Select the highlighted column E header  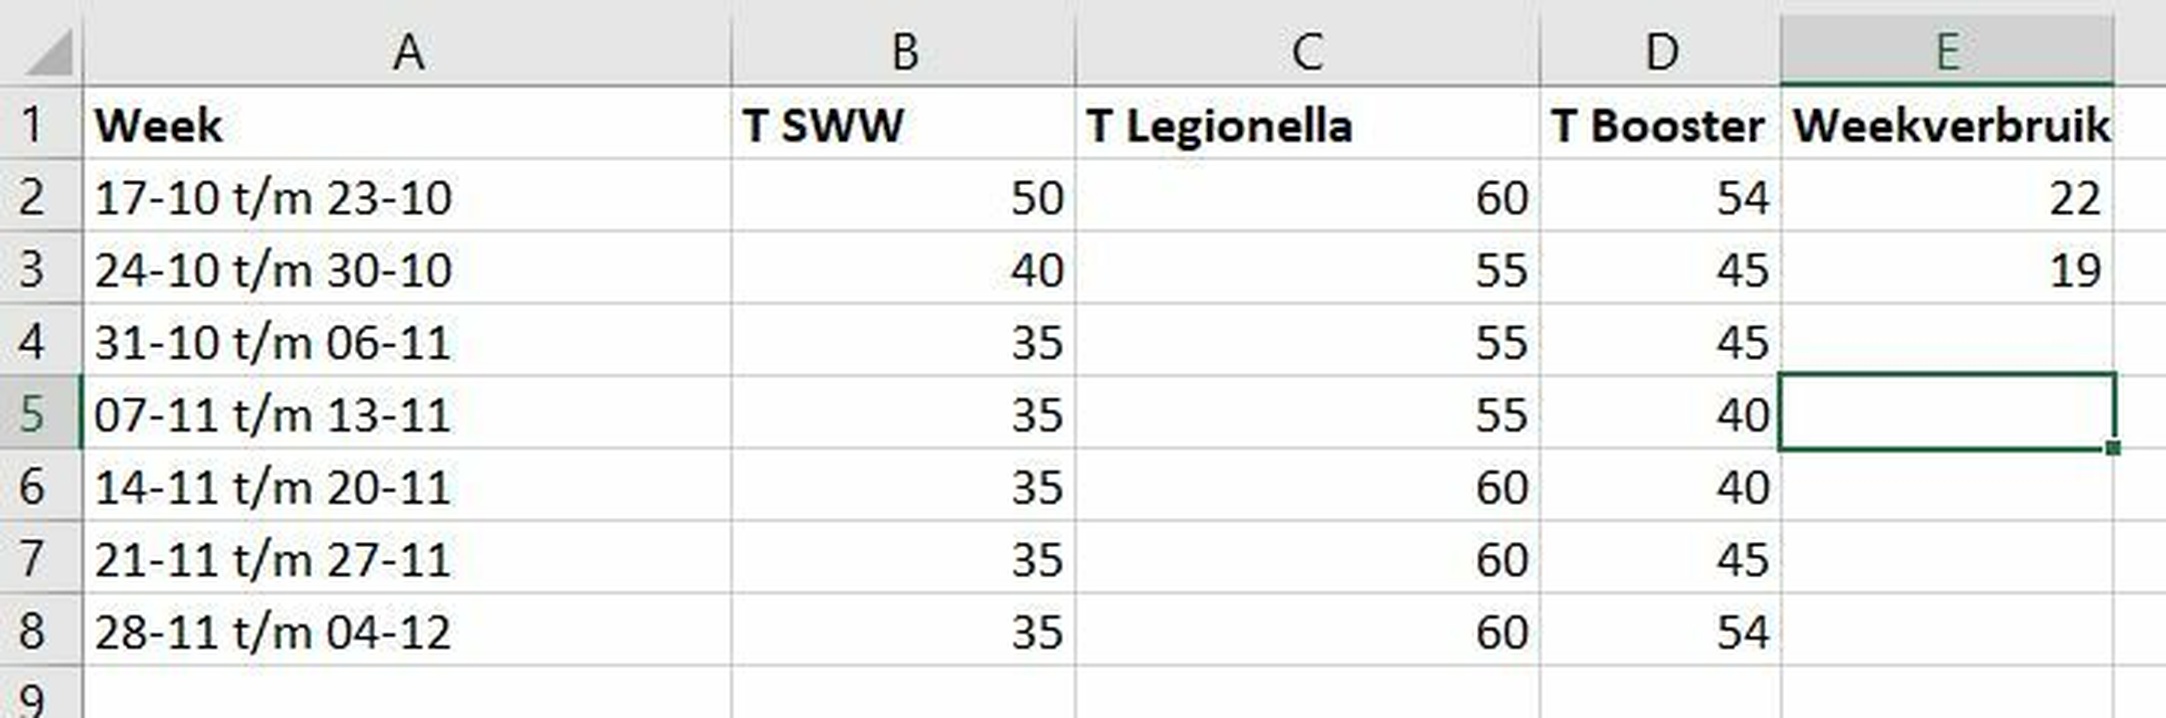1946,52
